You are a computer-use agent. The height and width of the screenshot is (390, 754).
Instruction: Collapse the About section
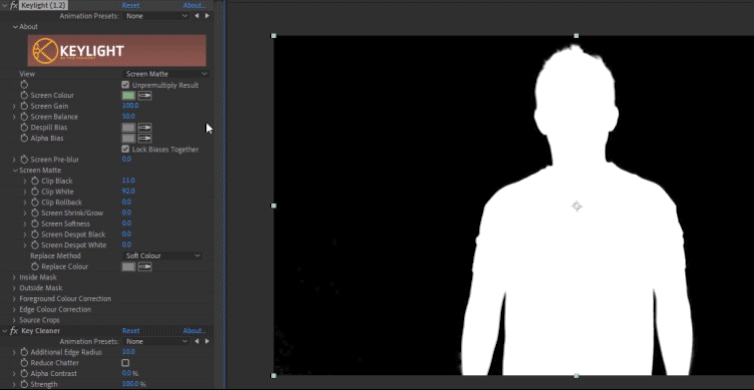[x=15, y=27]
